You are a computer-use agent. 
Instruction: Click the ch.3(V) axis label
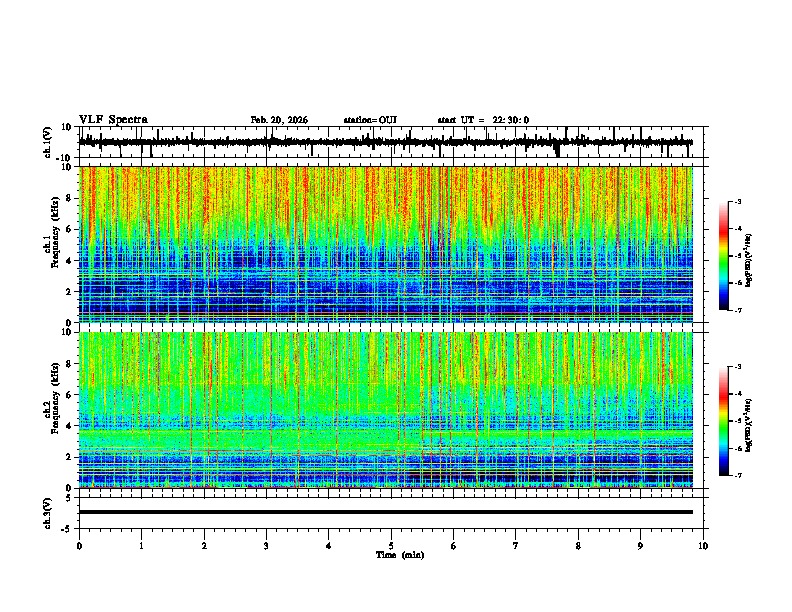[48, 514]
